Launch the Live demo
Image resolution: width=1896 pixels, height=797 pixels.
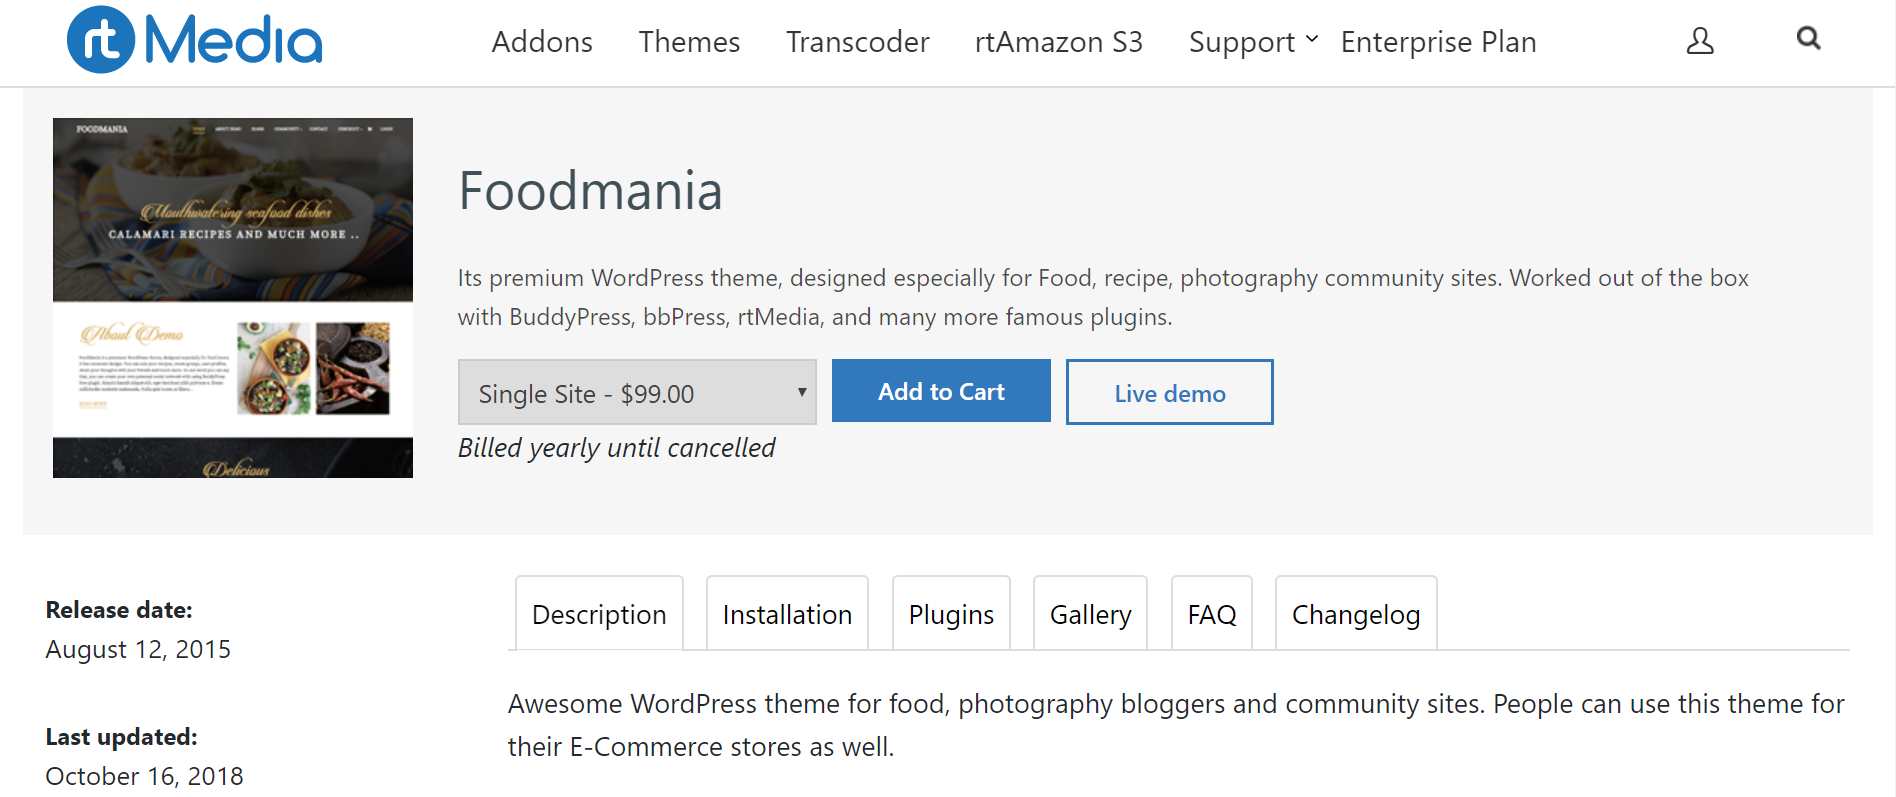click(x=1169, y=392)
